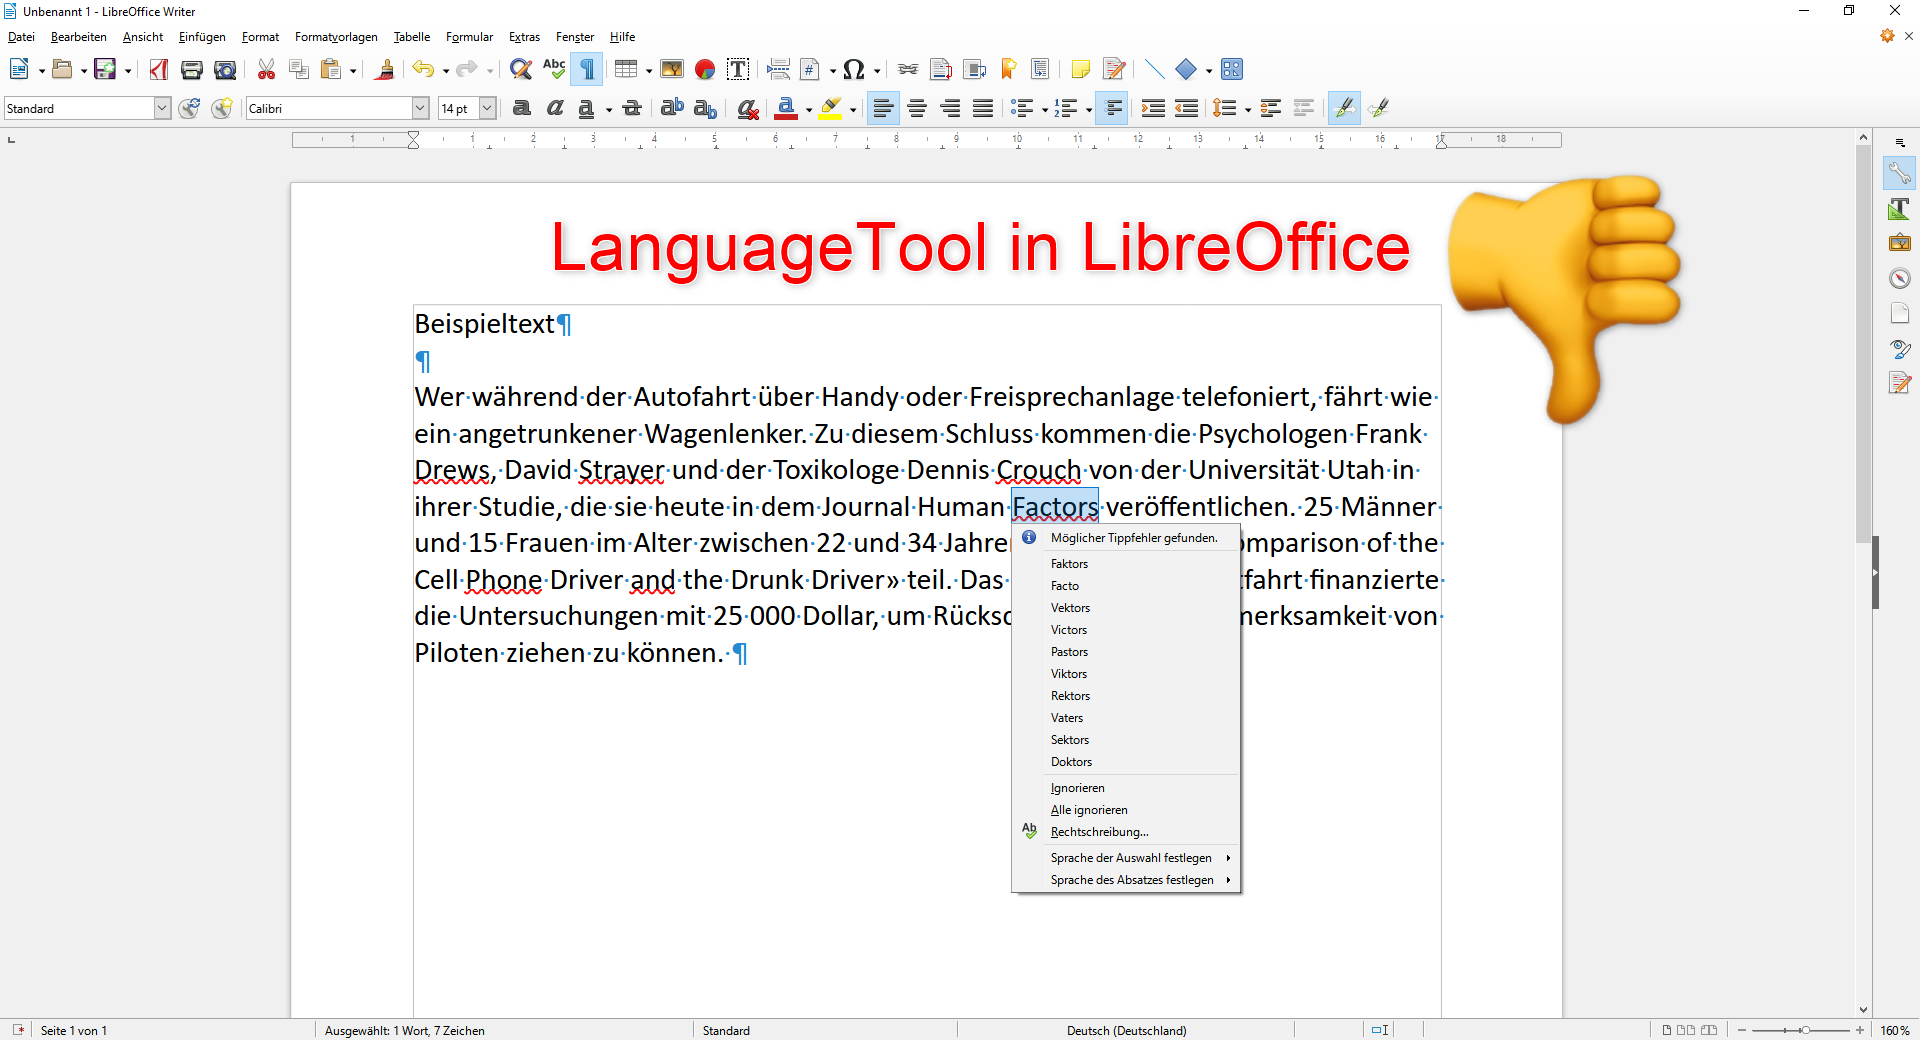Insert special character Omega icon
Image resolution: width=1920 pixels, height=1040 pixels.
853,69
